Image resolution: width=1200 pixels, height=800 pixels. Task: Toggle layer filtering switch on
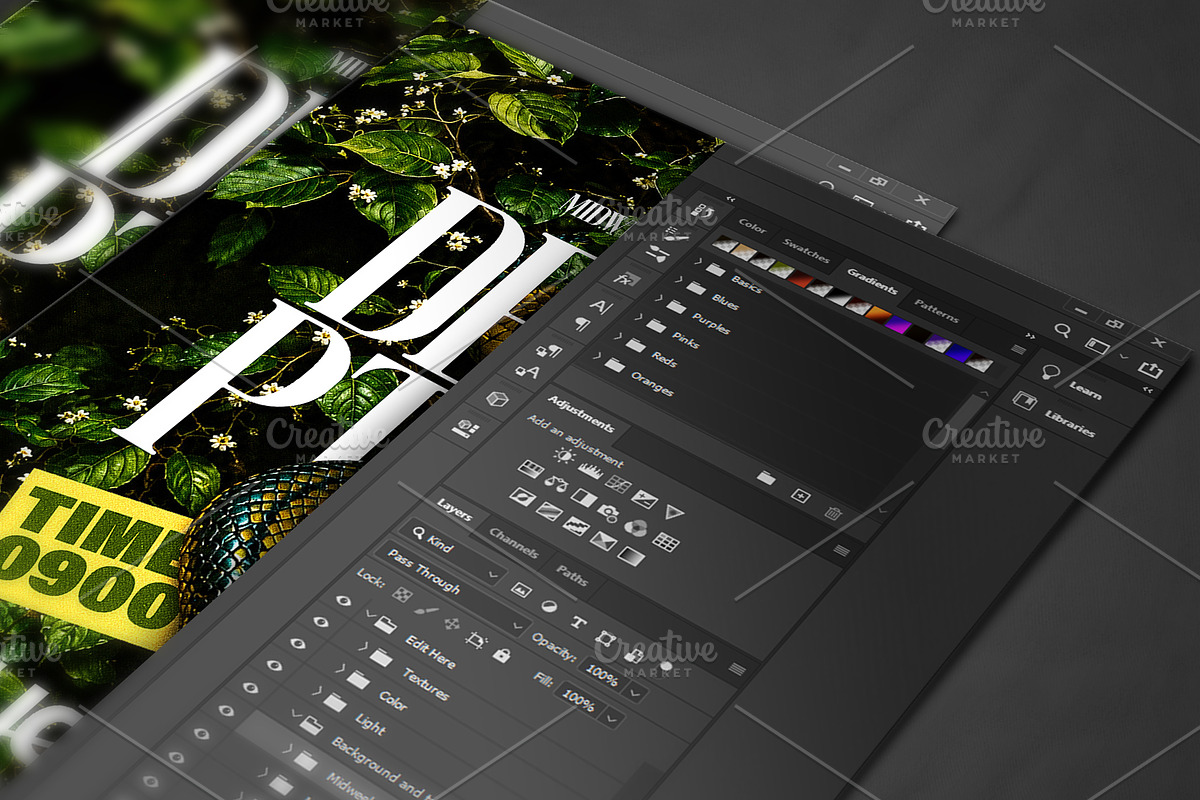[666, 665]
